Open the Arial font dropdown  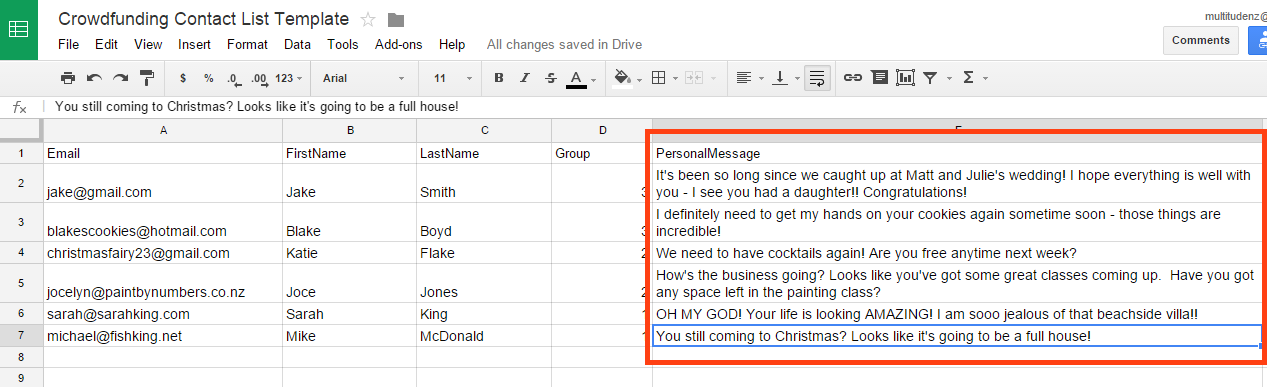[364, 77]
